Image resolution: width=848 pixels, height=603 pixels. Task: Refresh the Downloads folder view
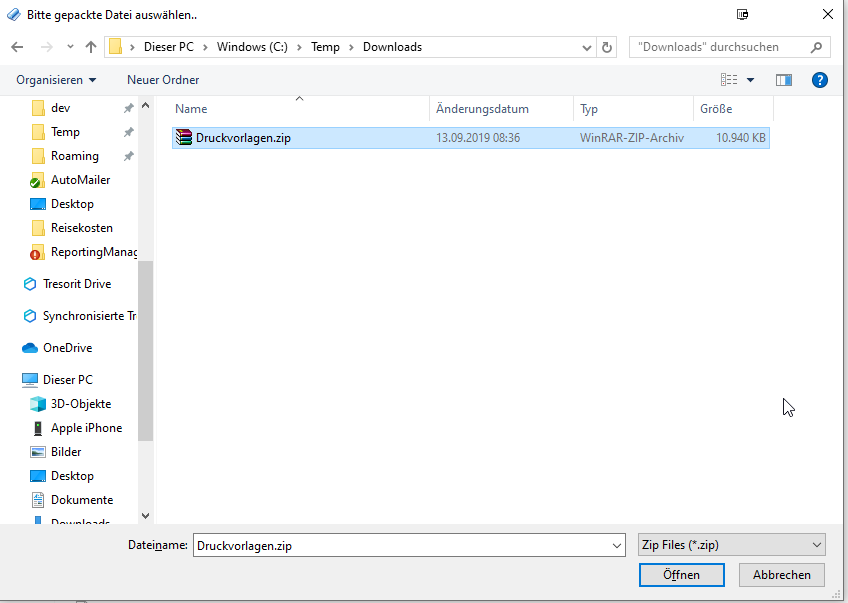tap(607, 47)
